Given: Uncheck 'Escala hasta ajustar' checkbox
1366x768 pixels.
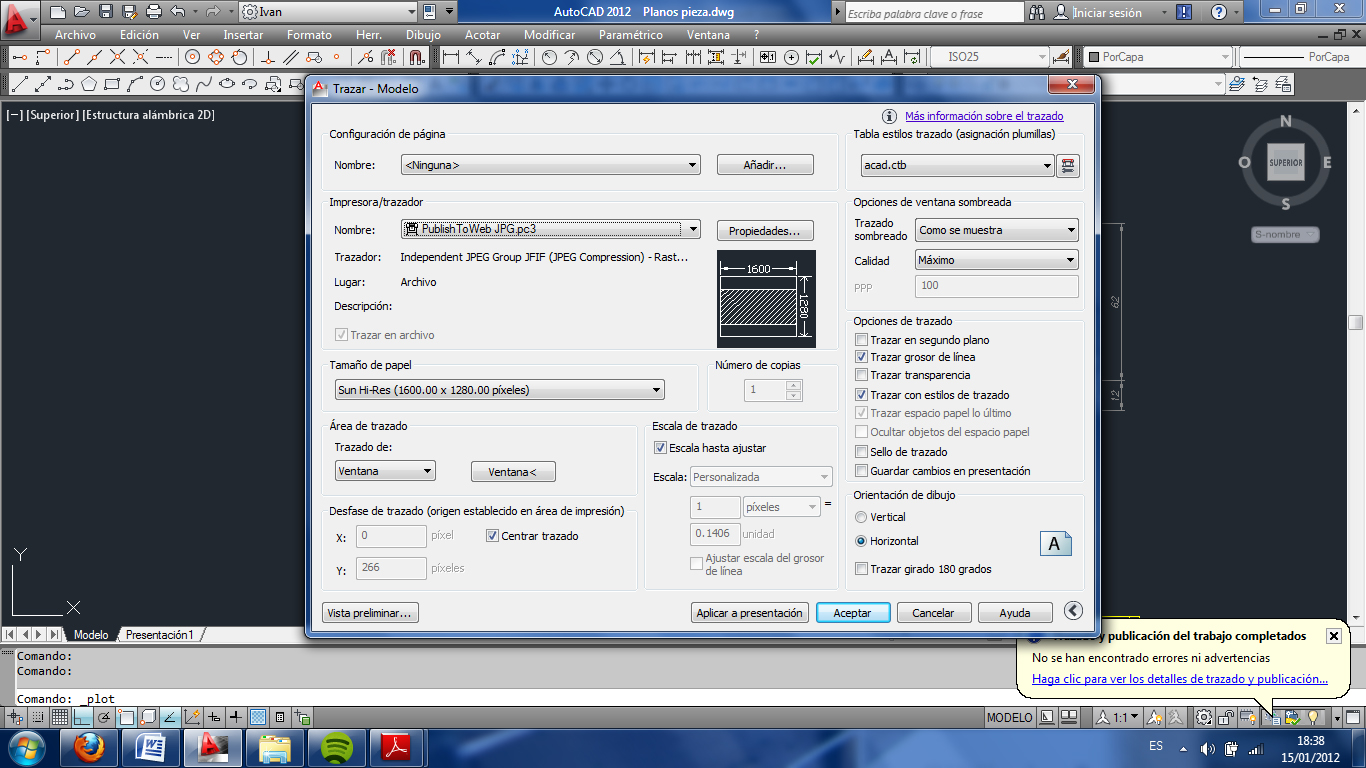Looking at the screenshot, I should click(x=660, y=448).
